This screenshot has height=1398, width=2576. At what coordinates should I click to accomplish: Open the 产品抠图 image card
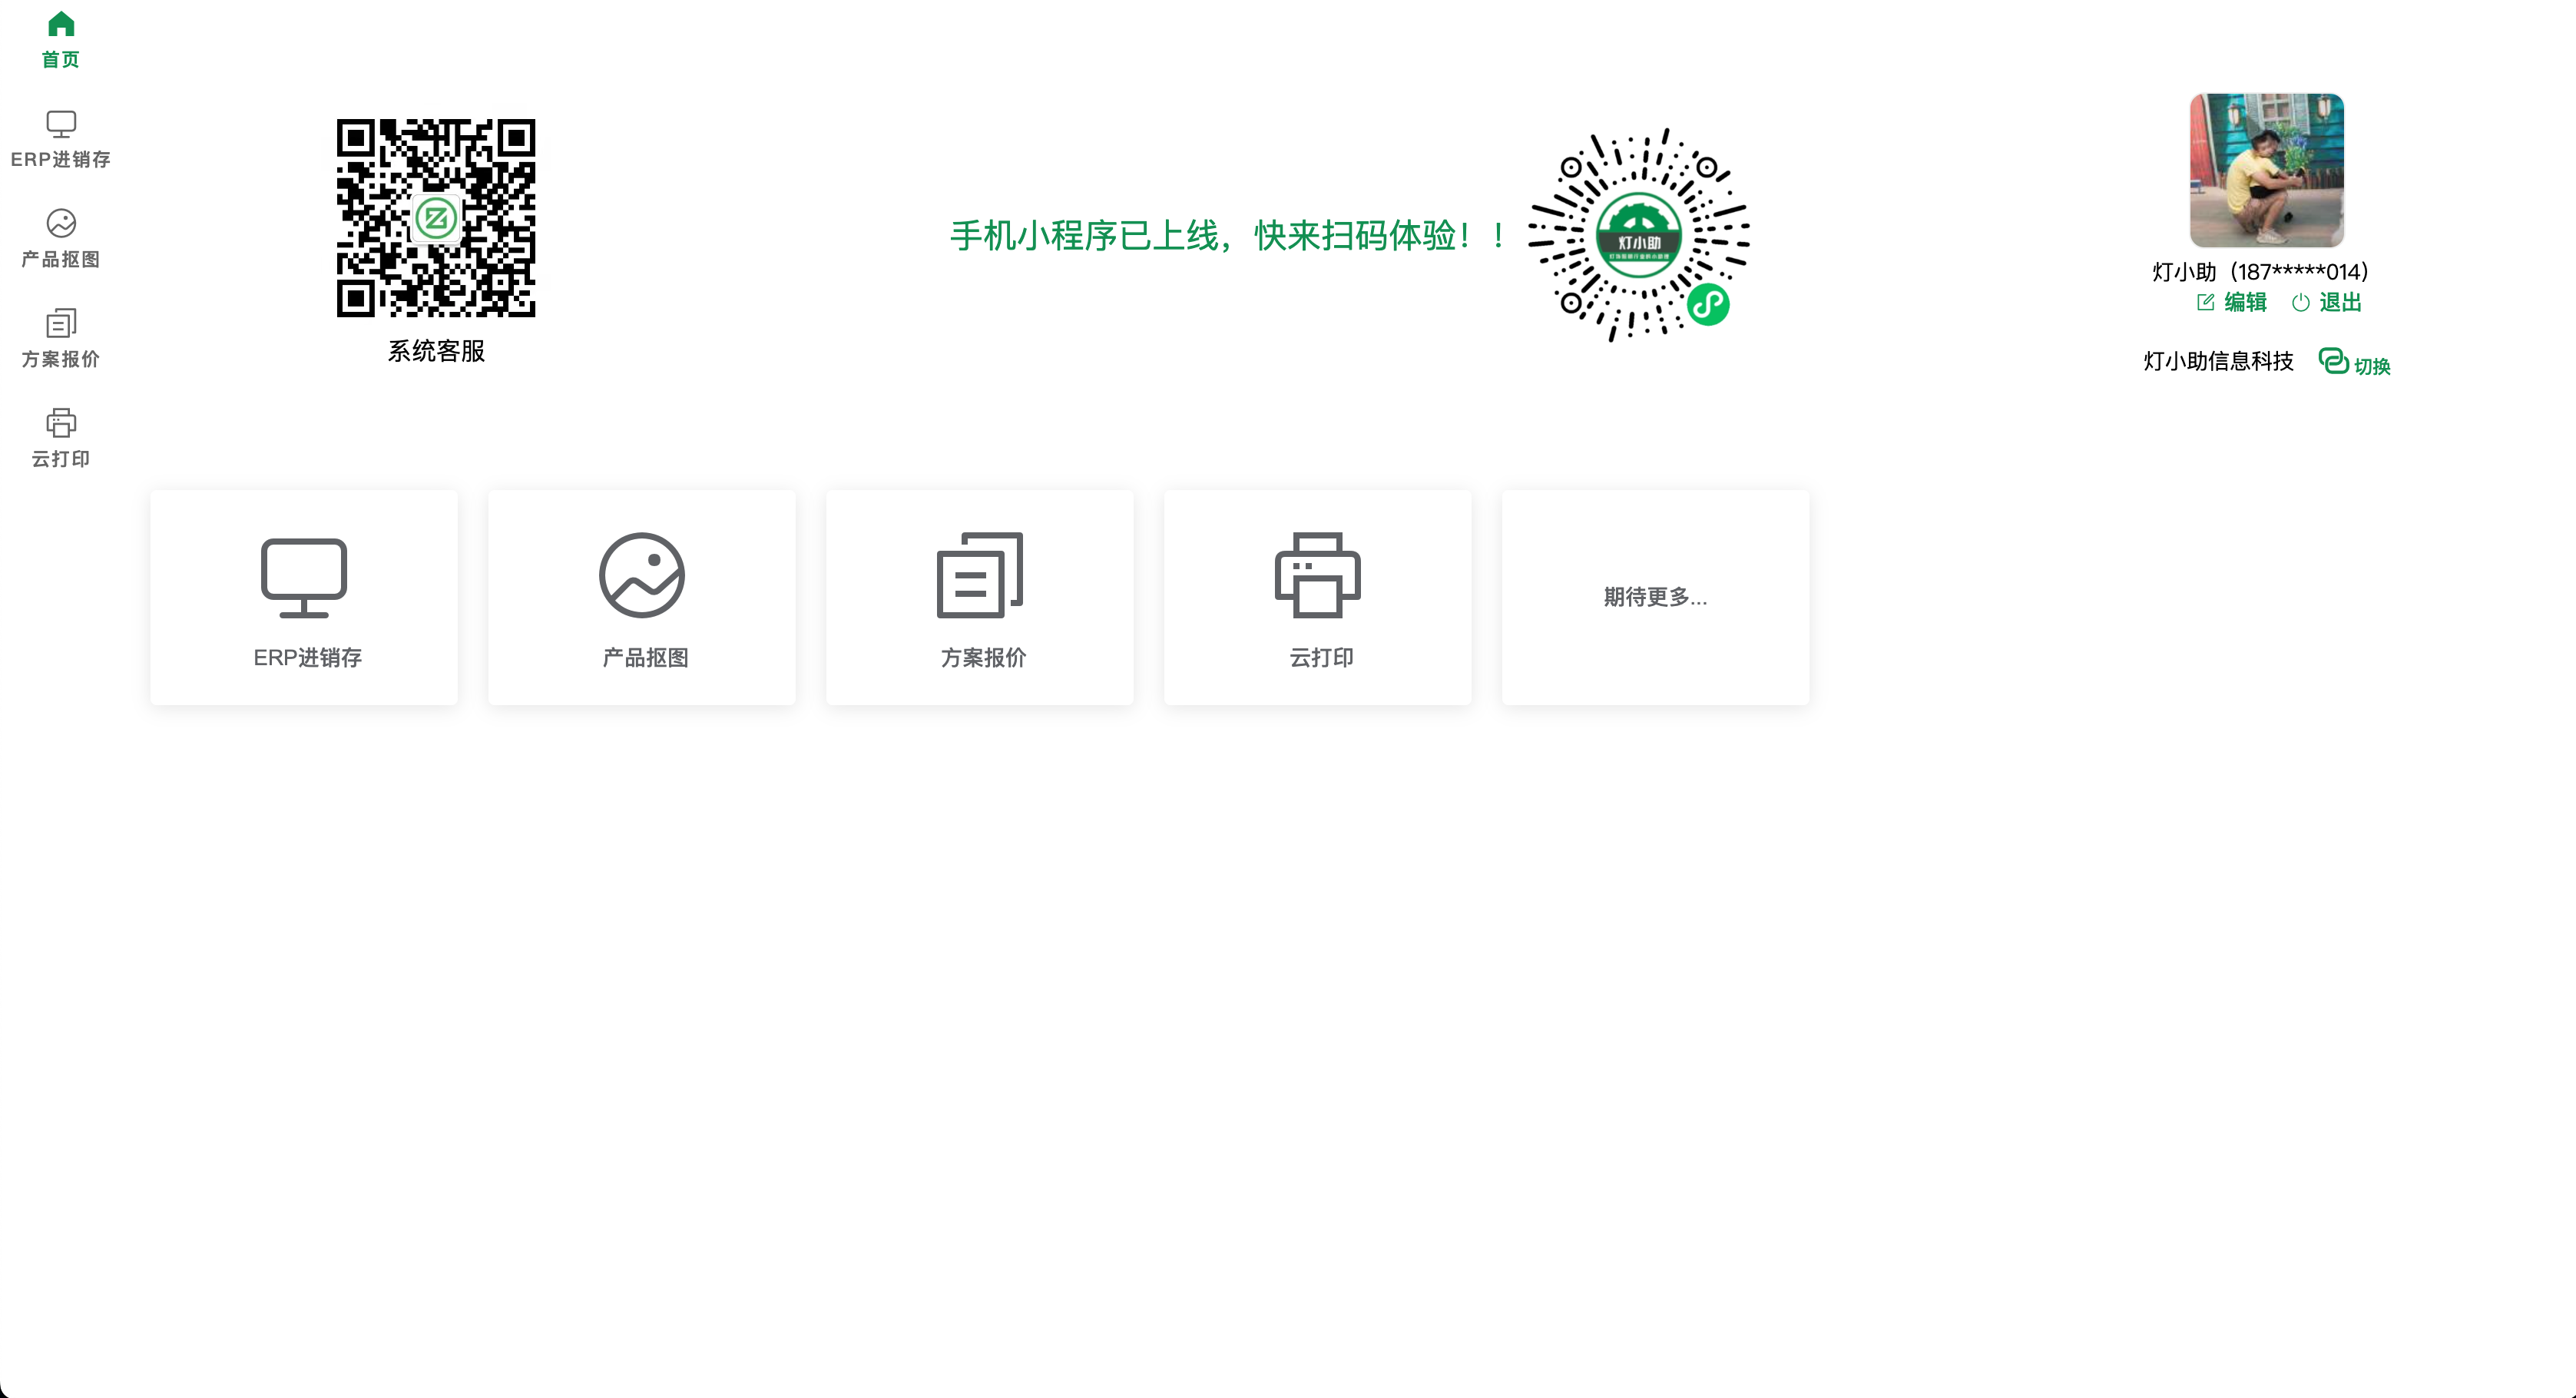(642, 597)
